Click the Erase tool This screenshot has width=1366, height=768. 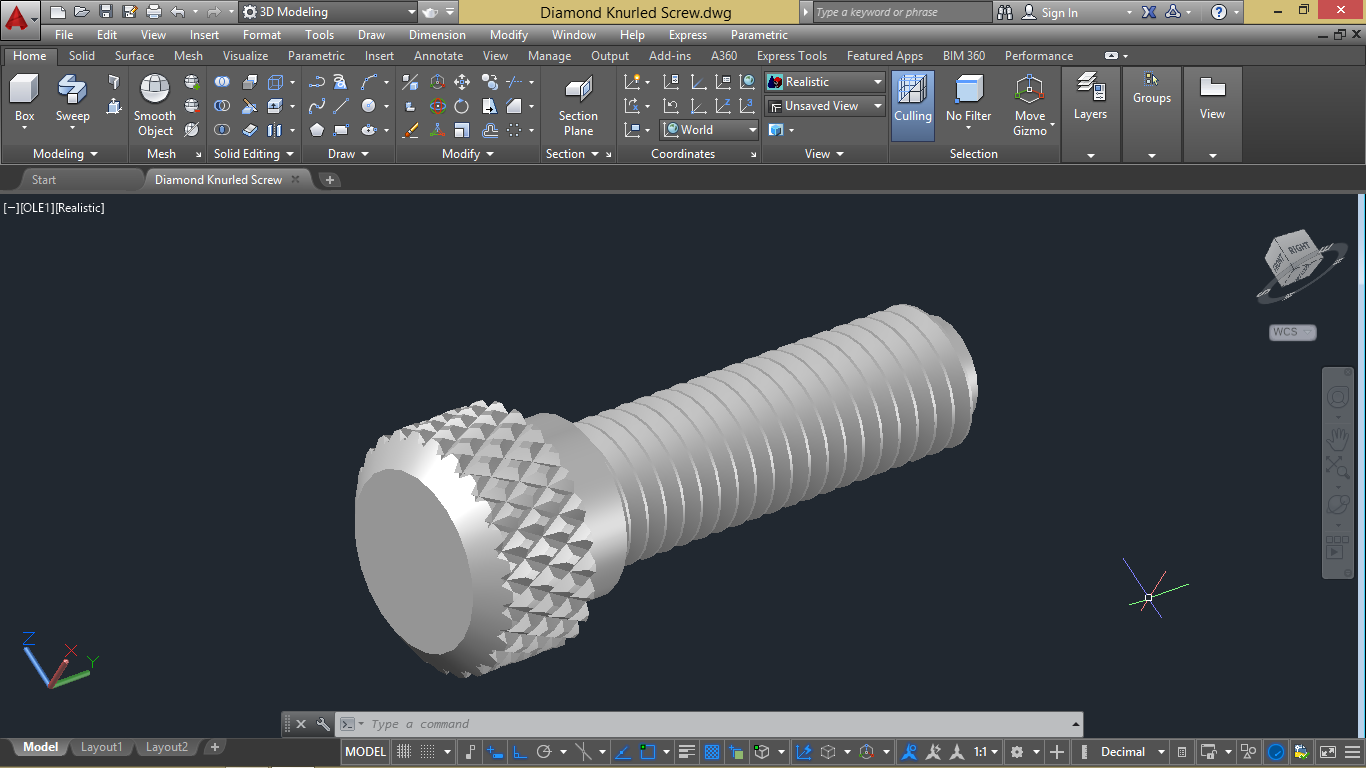(x=410, y=130)
